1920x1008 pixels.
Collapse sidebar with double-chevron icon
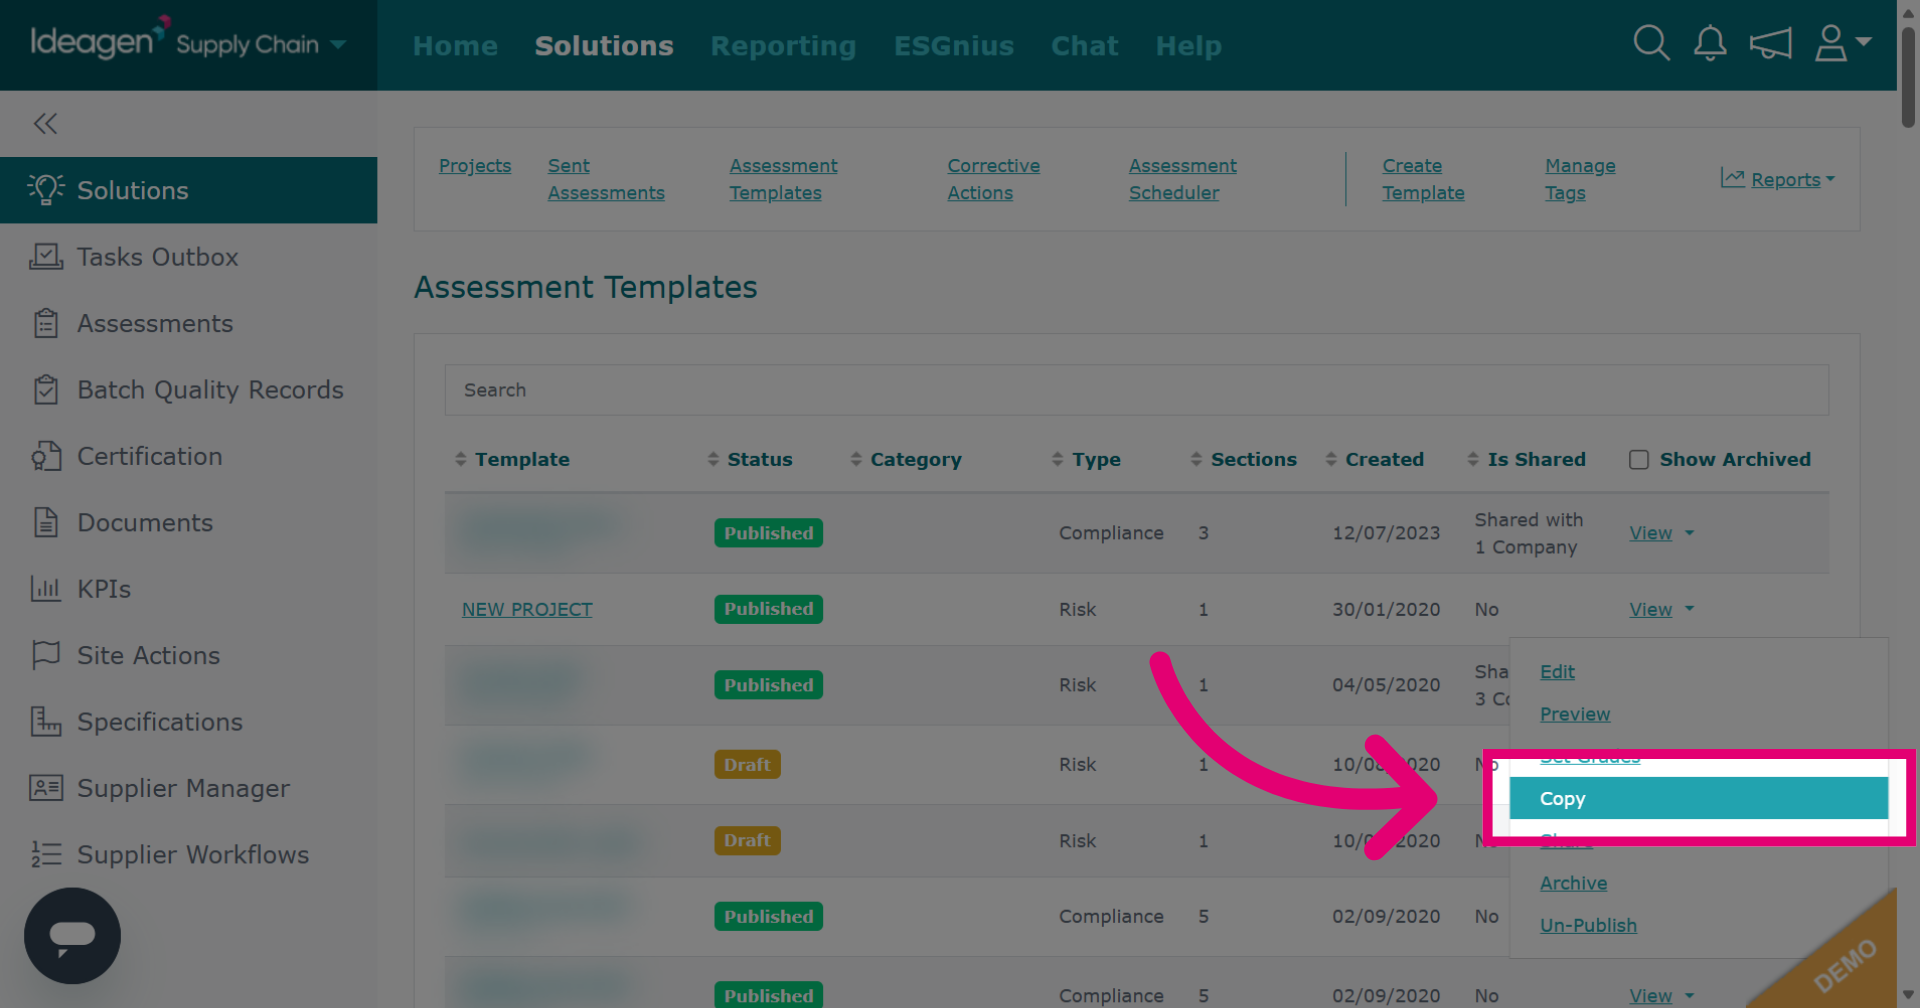pos(45,124)
